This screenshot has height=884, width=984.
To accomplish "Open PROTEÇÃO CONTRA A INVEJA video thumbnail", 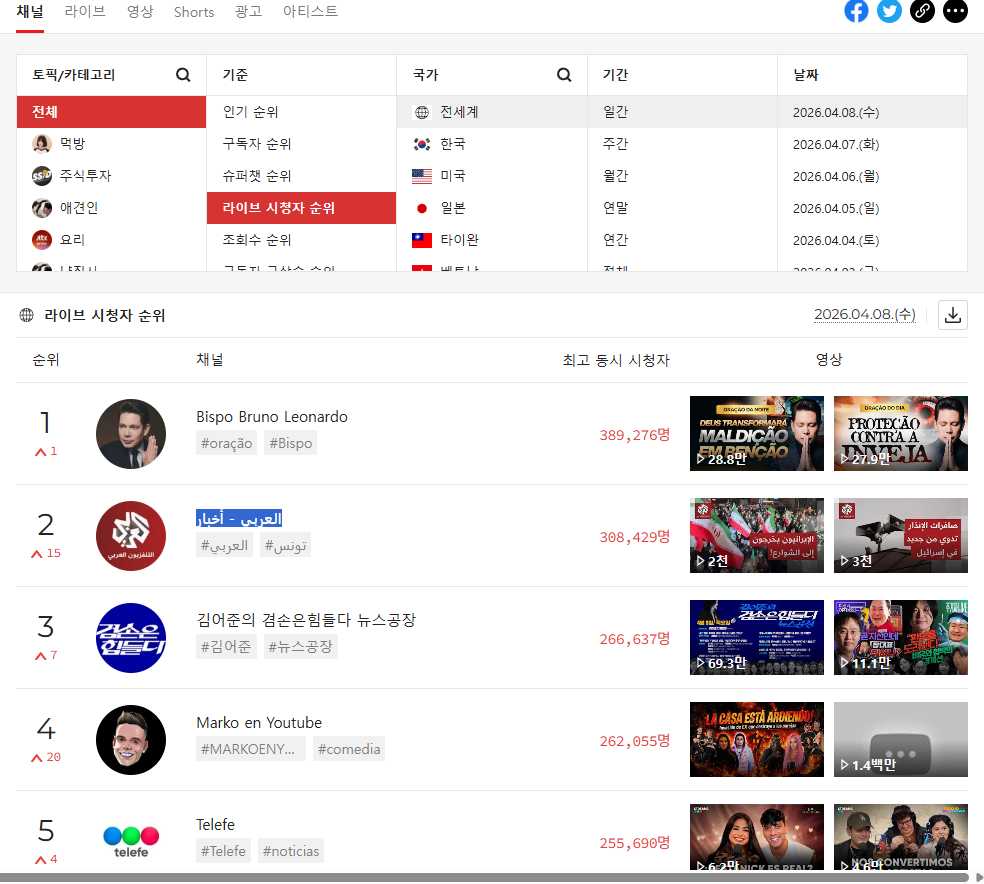I will [x=901, y=434].
